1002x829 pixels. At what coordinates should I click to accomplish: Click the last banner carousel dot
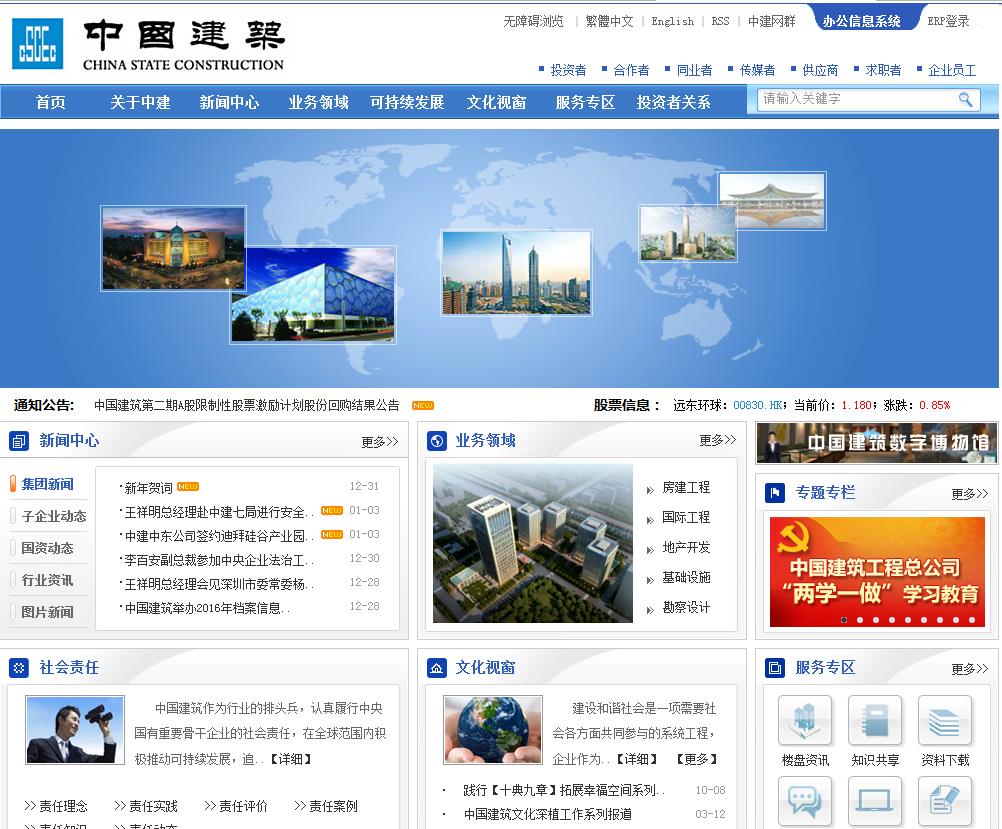tap(972, 620)
